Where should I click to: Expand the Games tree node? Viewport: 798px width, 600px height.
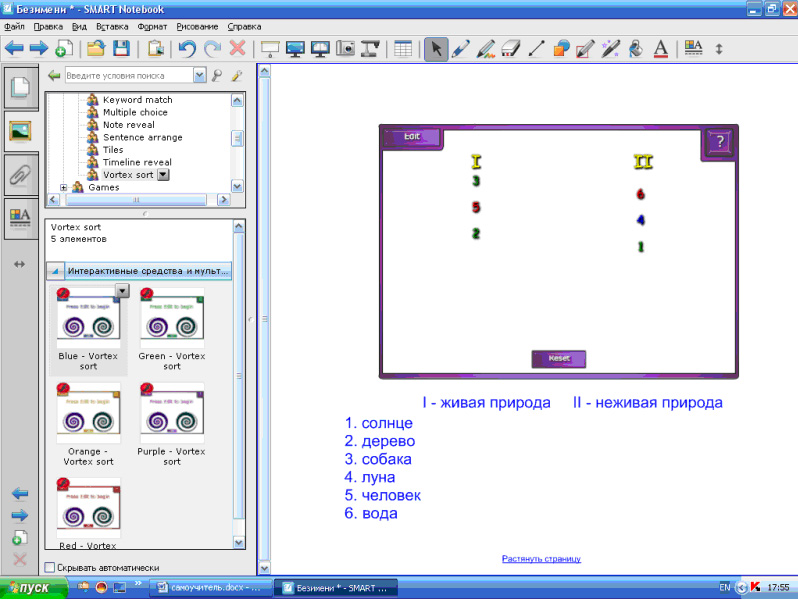click(64, 187)
